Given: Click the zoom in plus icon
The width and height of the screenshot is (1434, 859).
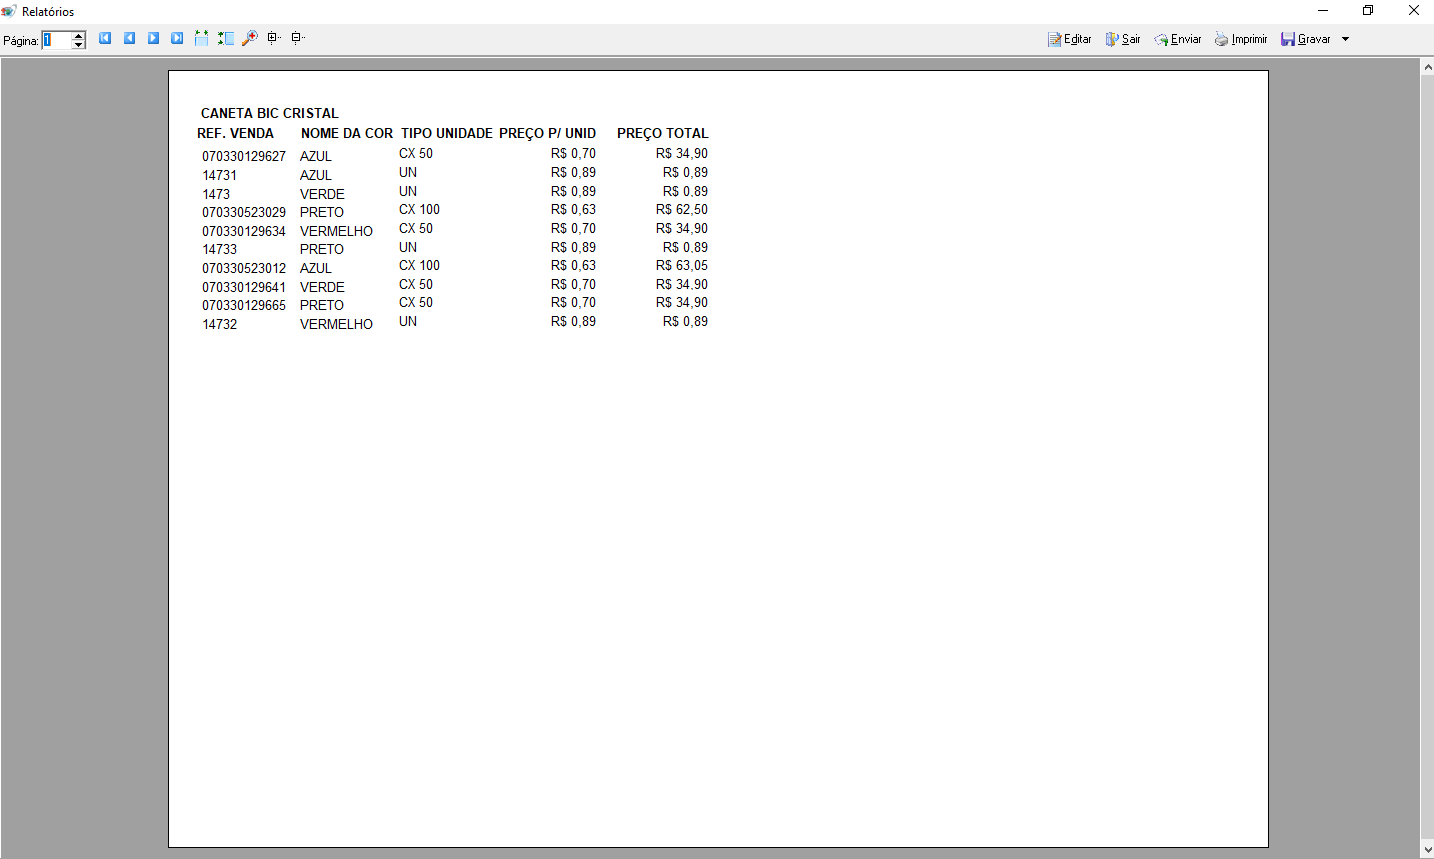Looking at the screenshot, I should (x=273, y=38).
